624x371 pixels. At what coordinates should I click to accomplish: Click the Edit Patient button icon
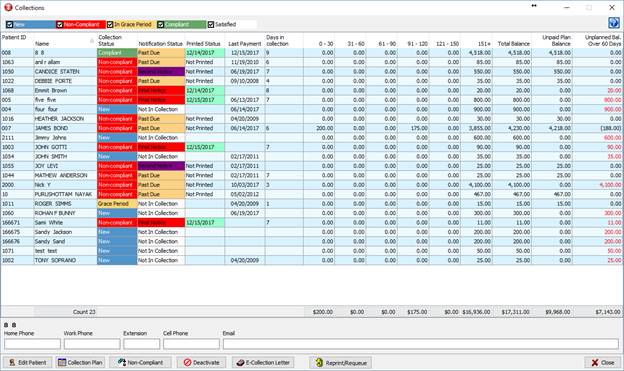(12, 362)
